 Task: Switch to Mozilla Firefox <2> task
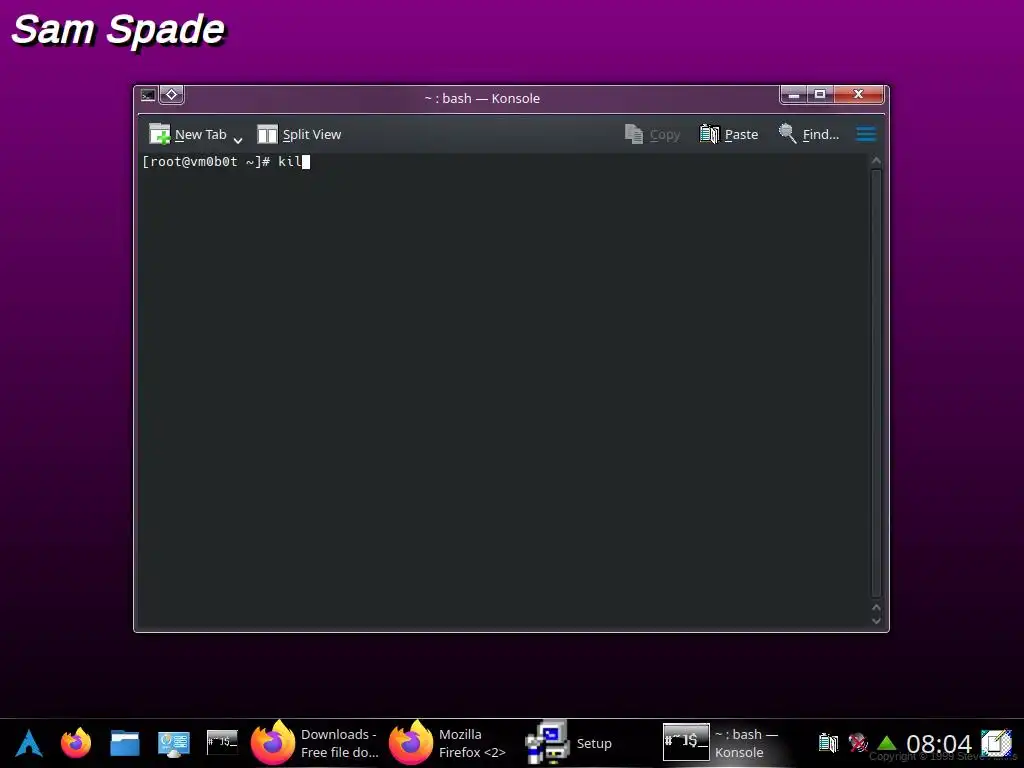450,743
